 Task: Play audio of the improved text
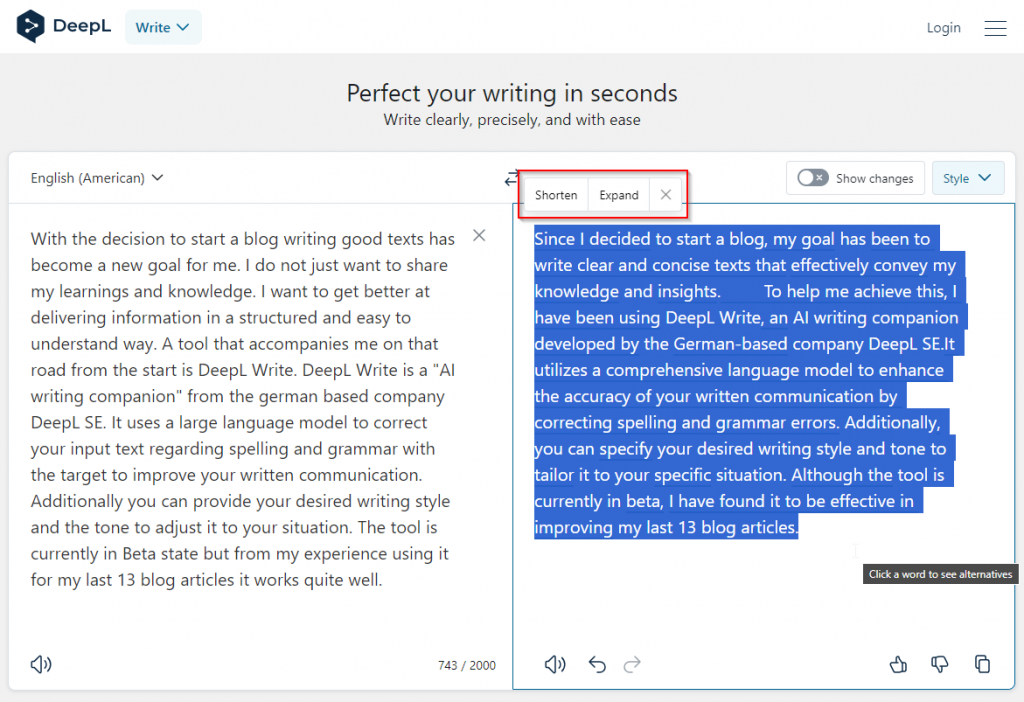click(555, 664)
